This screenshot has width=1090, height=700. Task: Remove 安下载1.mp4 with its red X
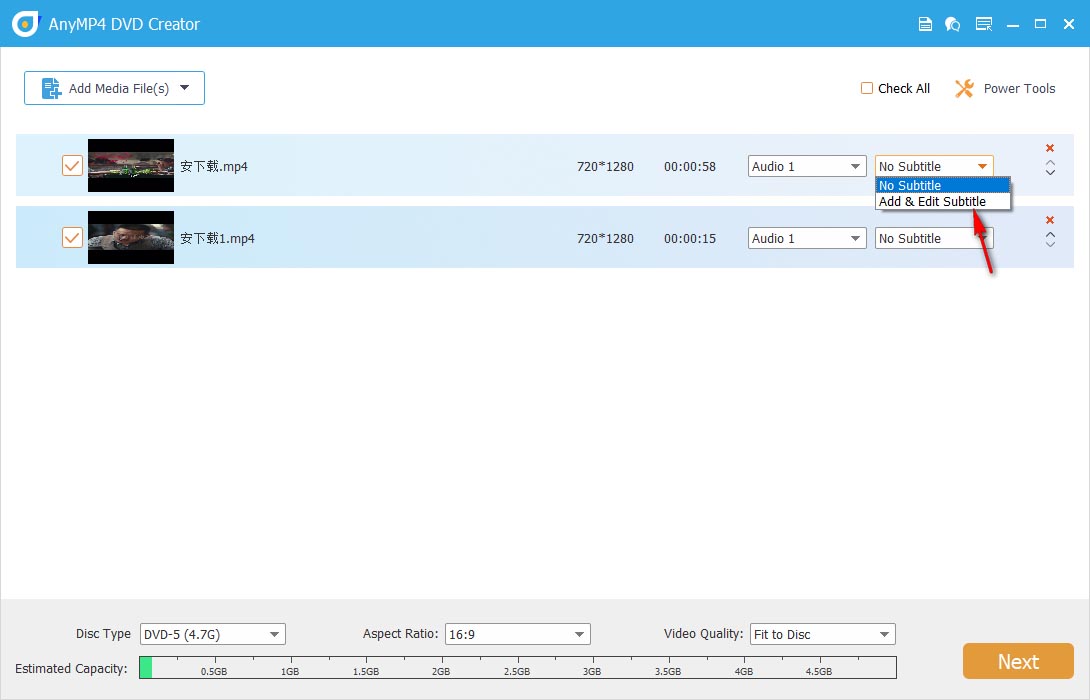[1050, 220]
